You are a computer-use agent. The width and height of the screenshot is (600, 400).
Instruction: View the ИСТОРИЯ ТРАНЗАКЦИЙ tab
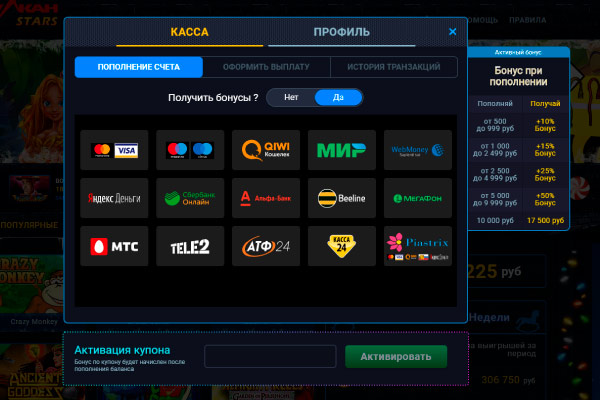(393, 67)
